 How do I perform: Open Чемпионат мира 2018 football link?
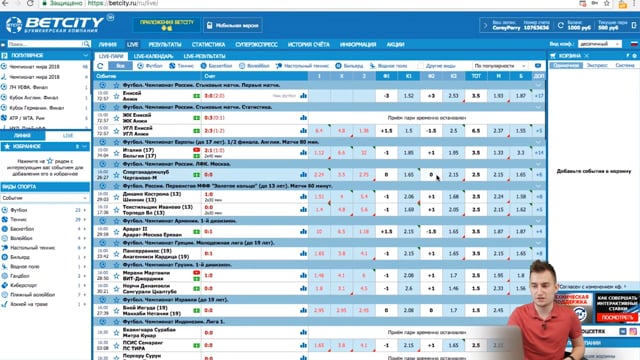coord(34,67)
